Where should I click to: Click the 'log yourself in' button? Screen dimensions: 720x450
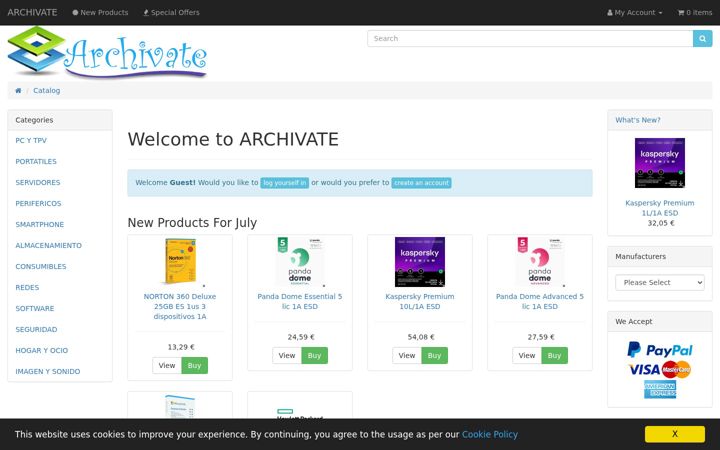(285, 183)
